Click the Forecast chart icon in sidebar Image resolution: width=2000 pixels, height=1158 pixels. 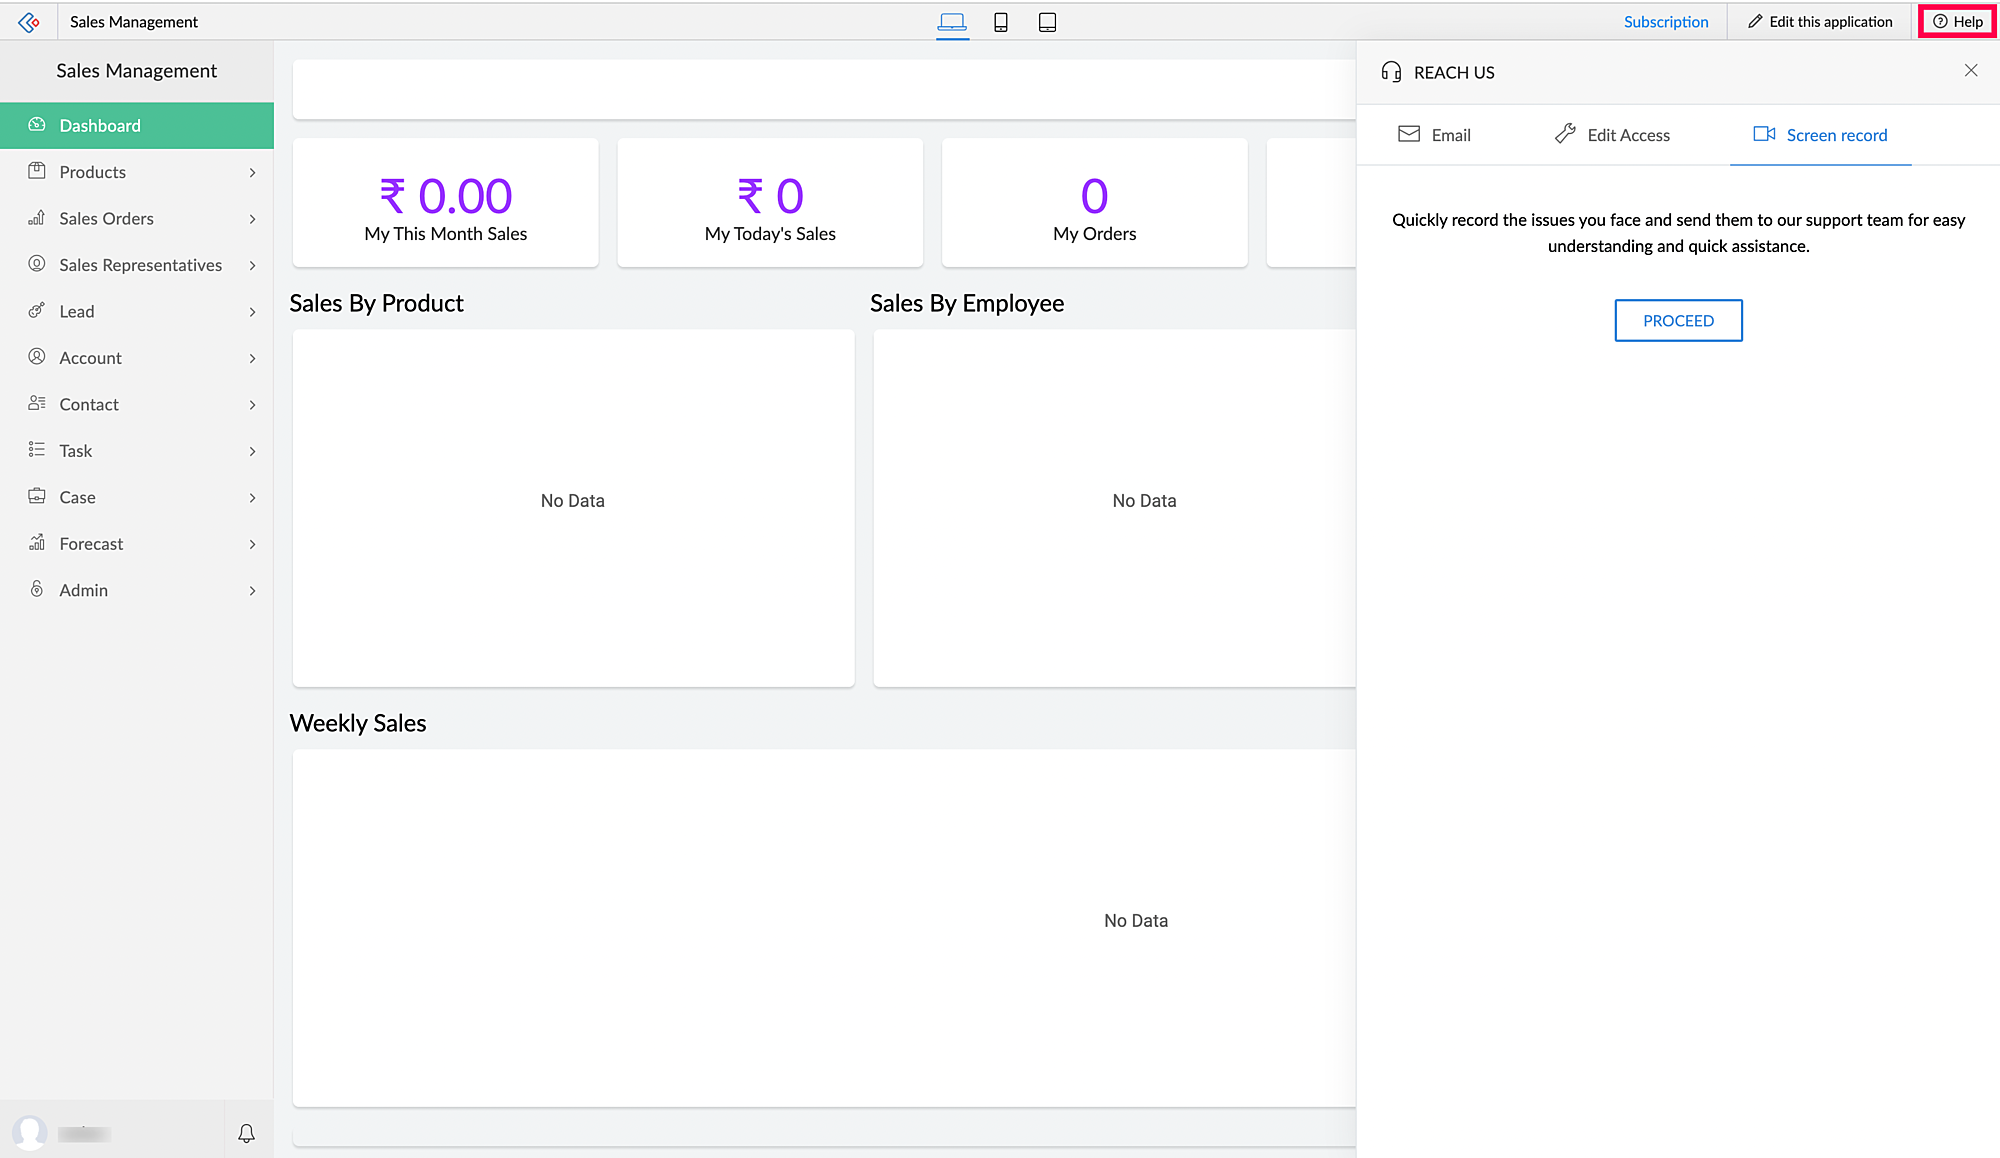(x=37, y=543)
